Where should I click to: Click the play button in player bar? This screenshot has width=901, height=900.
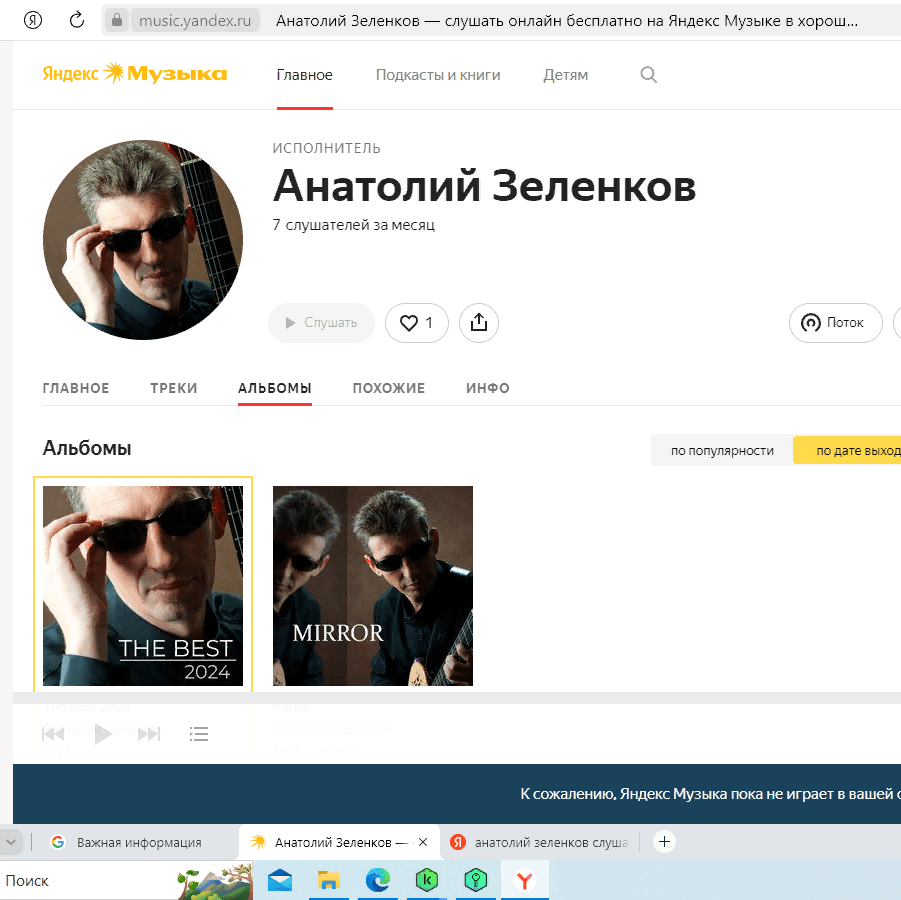[102, 734]
